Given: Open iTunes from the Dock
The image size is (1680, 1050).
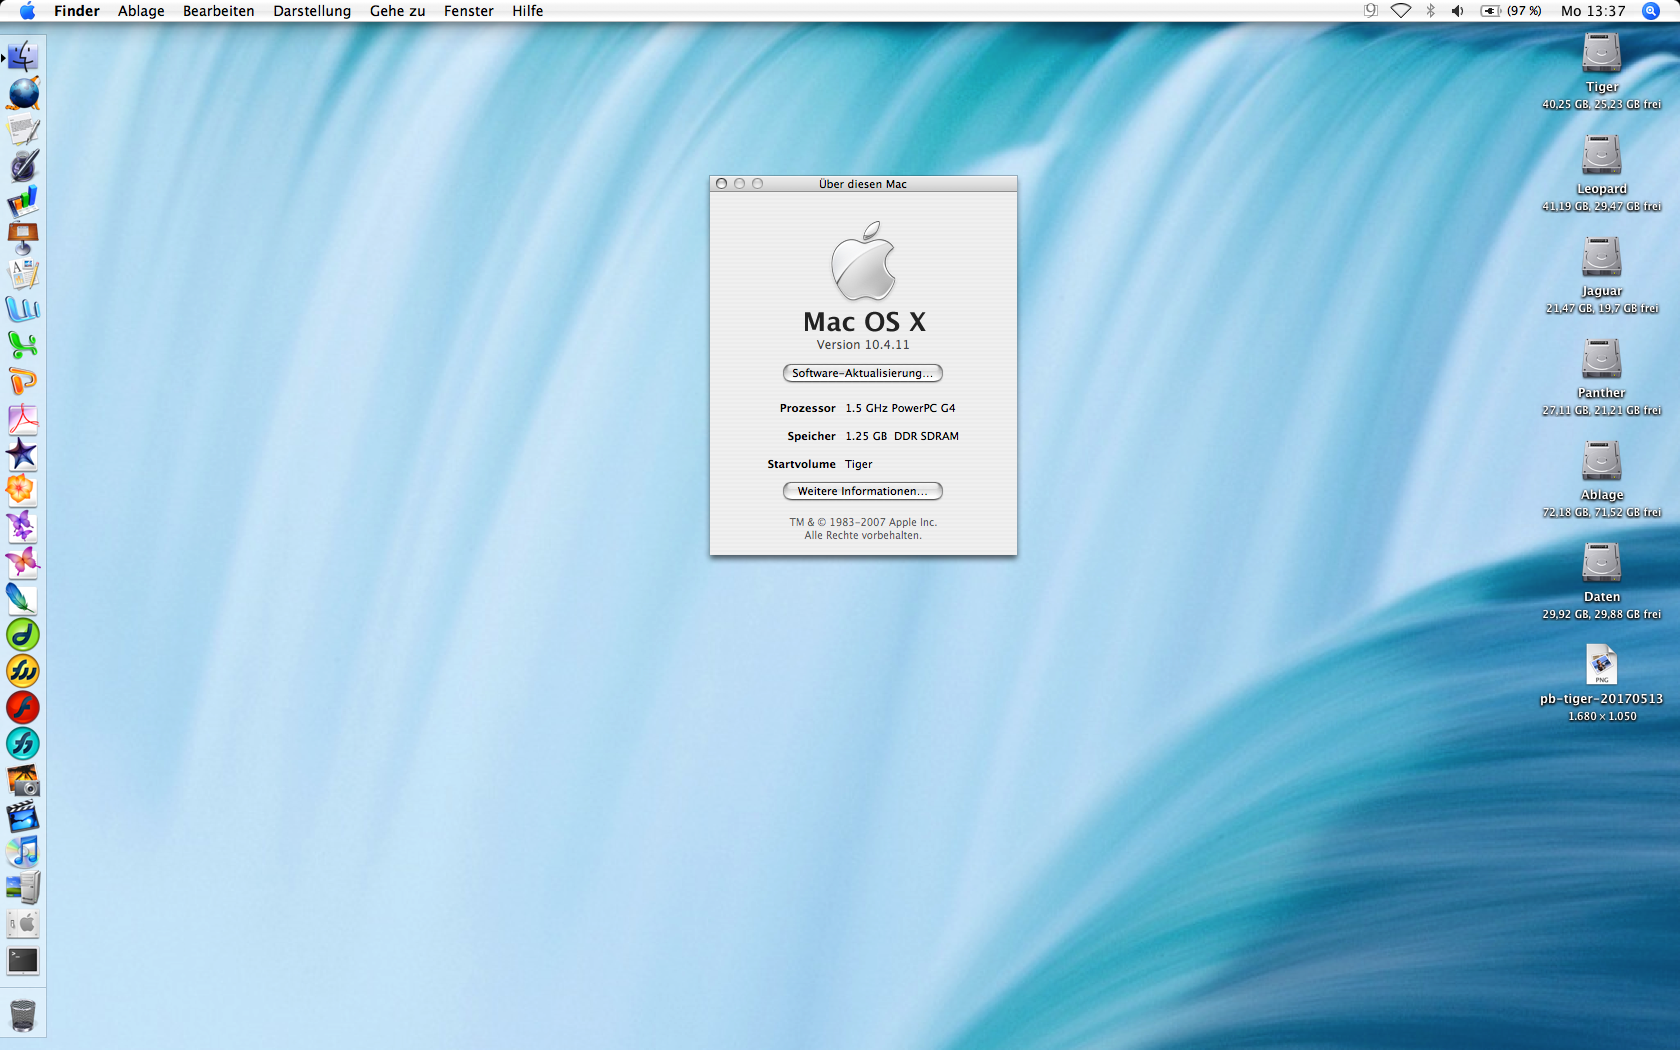Looking at the screenshot, I should pyautogui.click(x=23, y=851).
